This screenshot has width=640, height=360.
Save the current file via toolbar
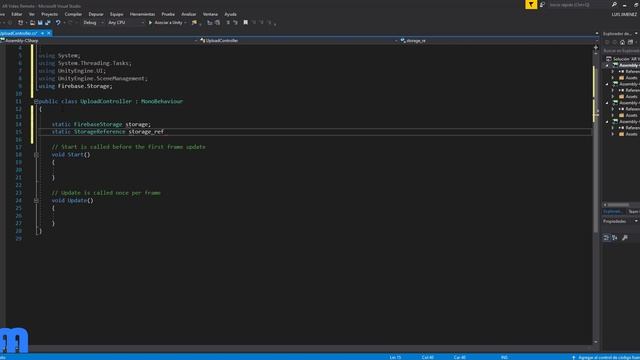(x=40, y=22)
